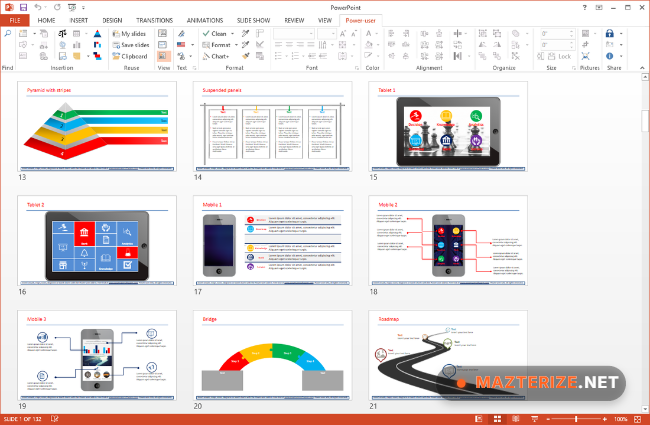Click the My slides button
Viewport: 650px width, 425px height.
129,34
